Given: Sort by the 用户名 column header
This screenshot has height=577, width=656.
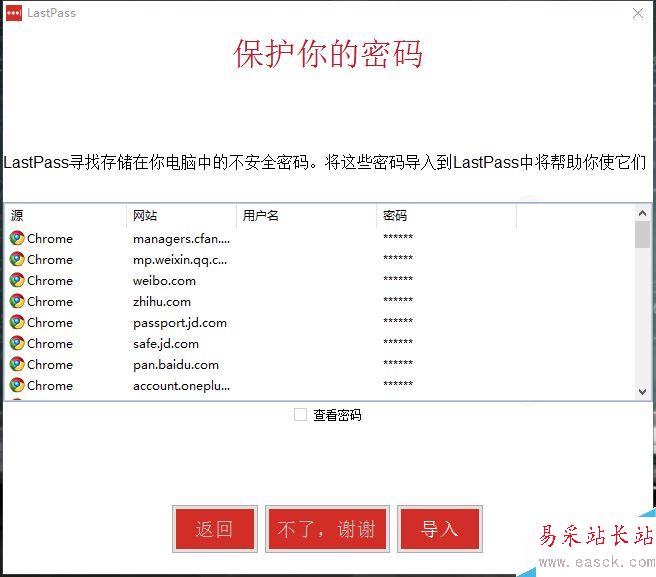Looking at the screenshot, I should (306, 215).
